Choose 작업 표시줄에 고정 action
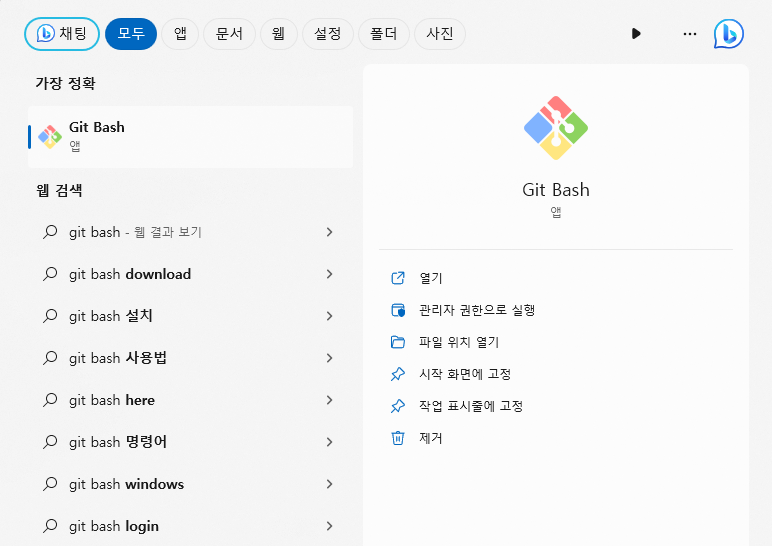This screenshot has height=546, width=772. [x=471, y=406]
